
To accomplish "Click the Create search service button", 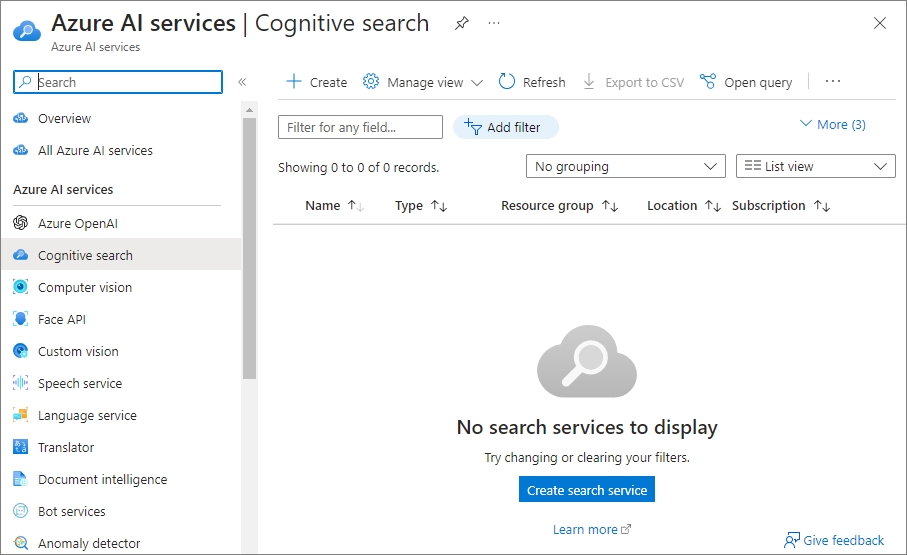I will point(587,490).
